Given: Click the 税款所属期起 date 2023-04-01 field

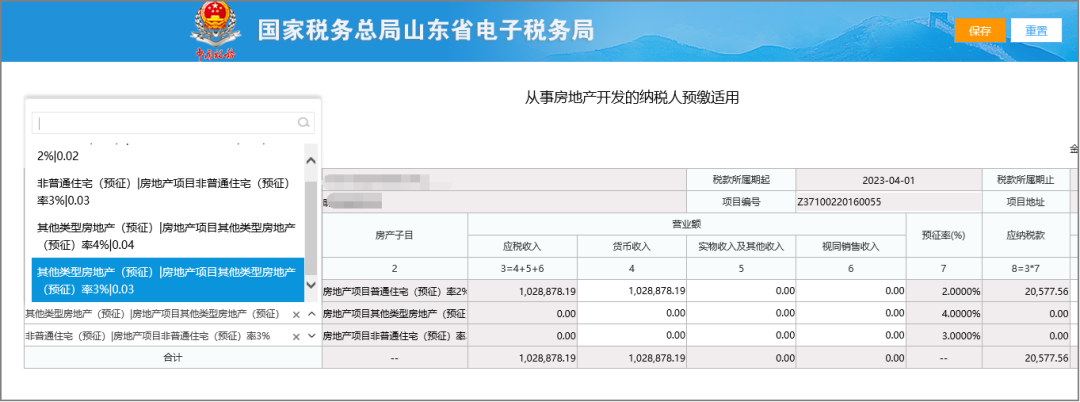Looking at the screenshot, I should (887, 180).
